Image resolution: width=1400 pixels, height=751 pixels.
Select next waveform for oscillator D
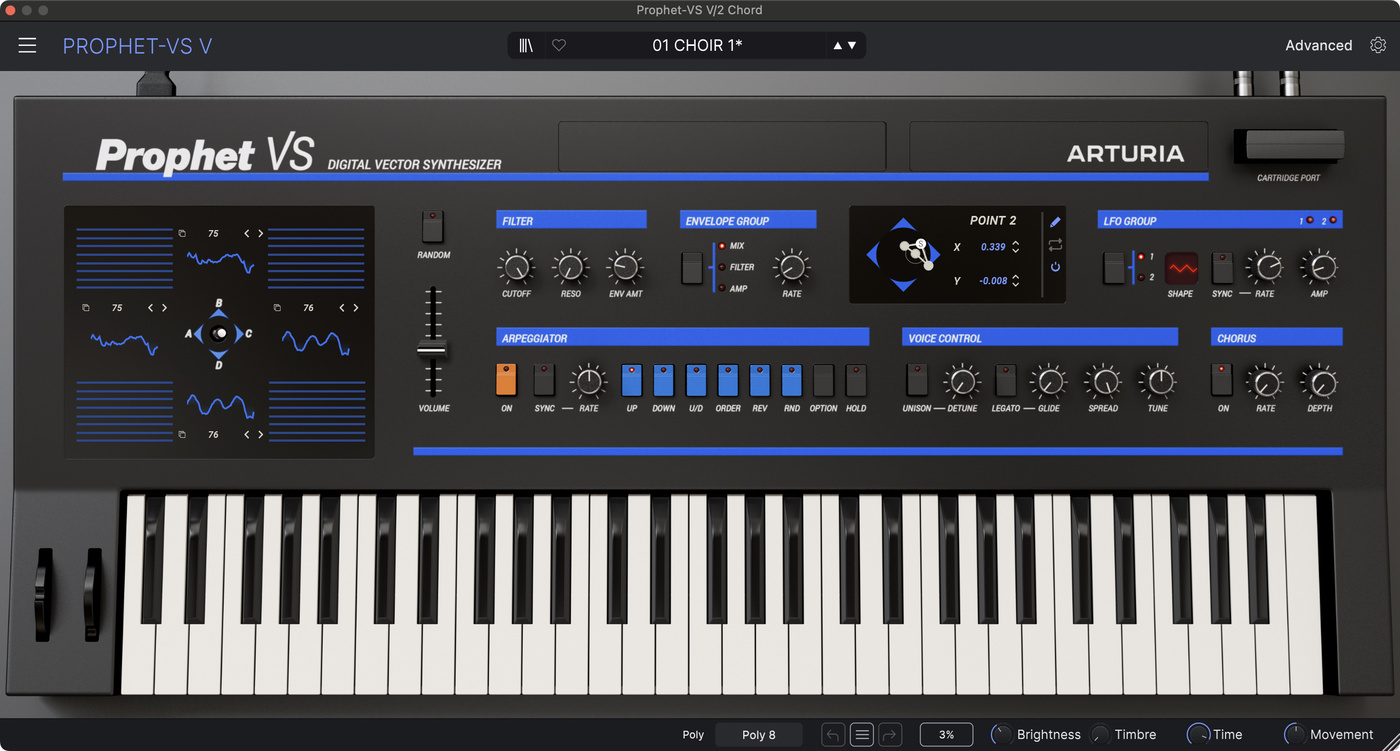(x=261, y=435)
